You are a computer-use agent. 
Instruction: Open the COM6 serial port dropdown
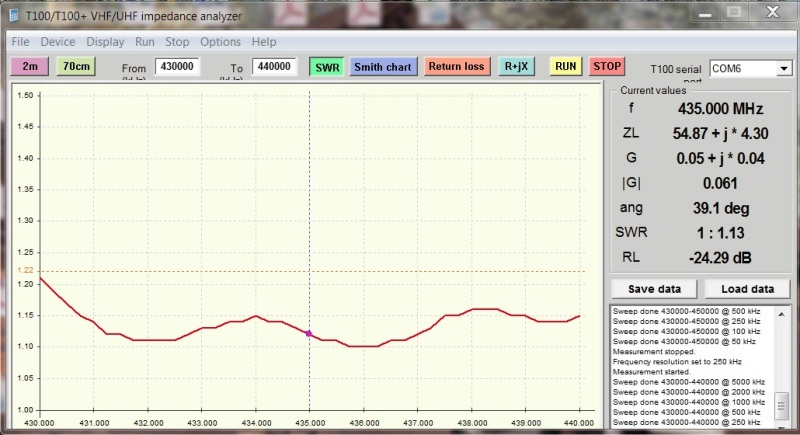782,68
